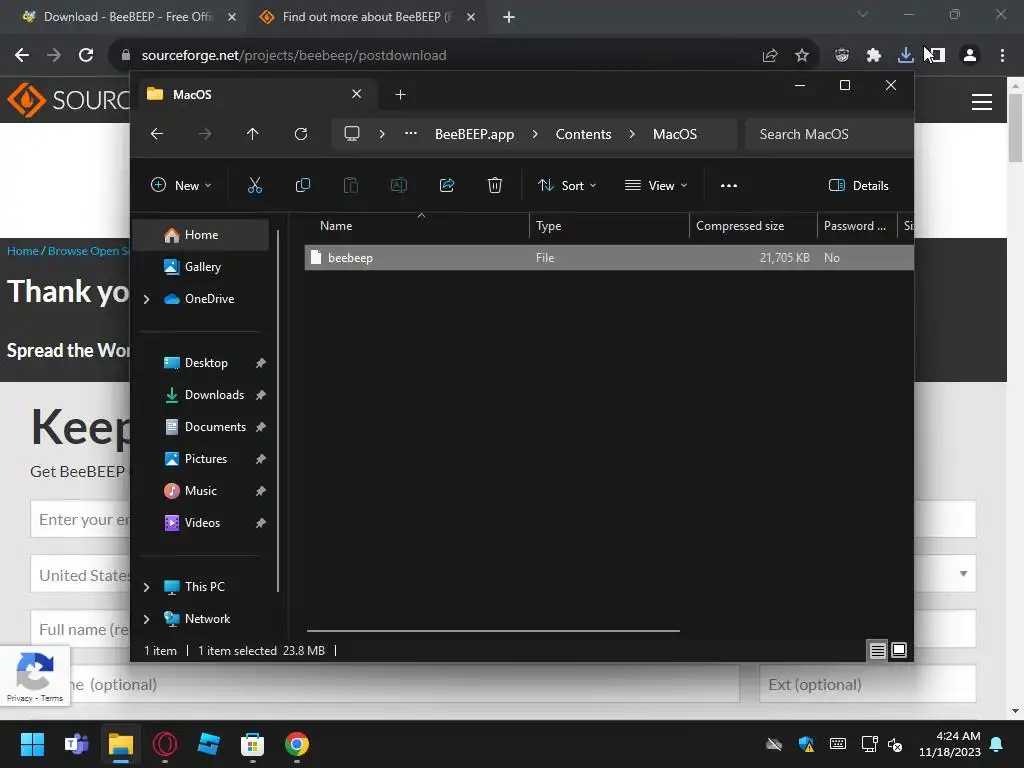Viewport: 1024px width, 768px height.
Task: Bookmark this page with star icon
Action: [802, 56]
